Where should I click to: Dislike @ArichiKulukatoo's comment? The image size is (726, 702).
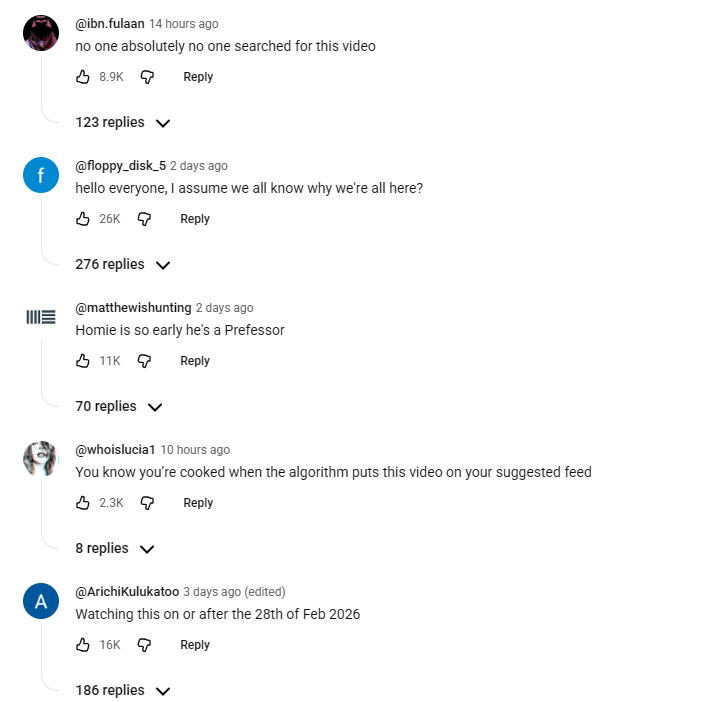[144, 645]
